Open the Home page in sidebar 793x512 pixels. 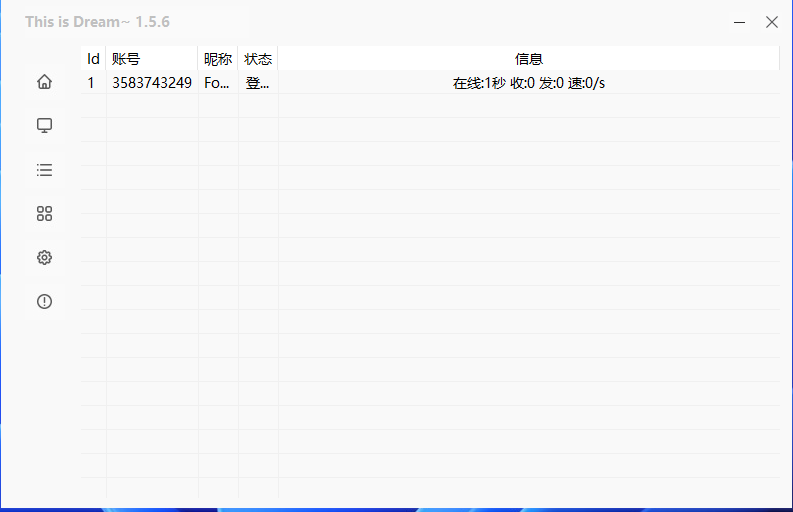[44, 82]
